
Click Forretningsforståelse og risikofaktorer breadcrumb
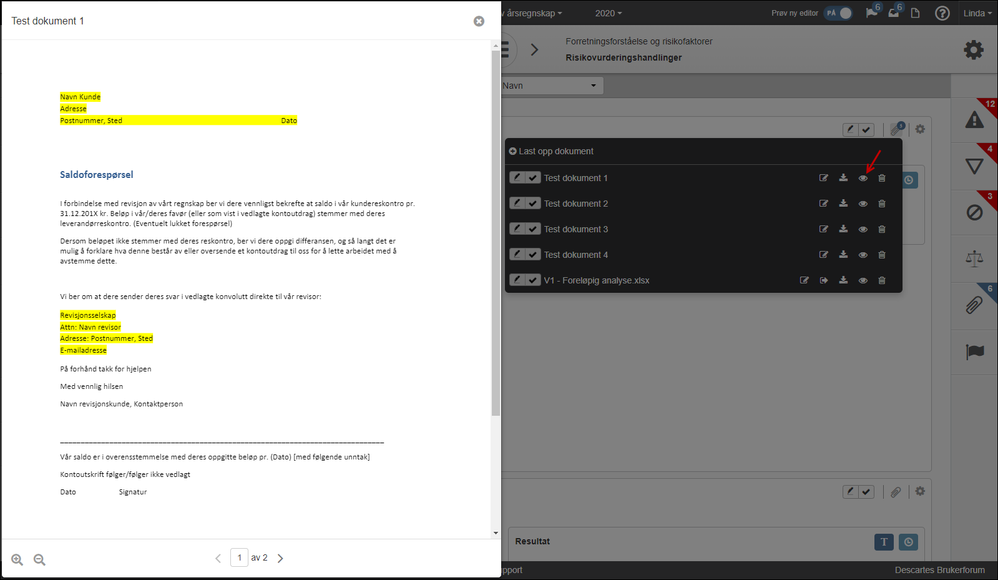(x=638, y=41)
